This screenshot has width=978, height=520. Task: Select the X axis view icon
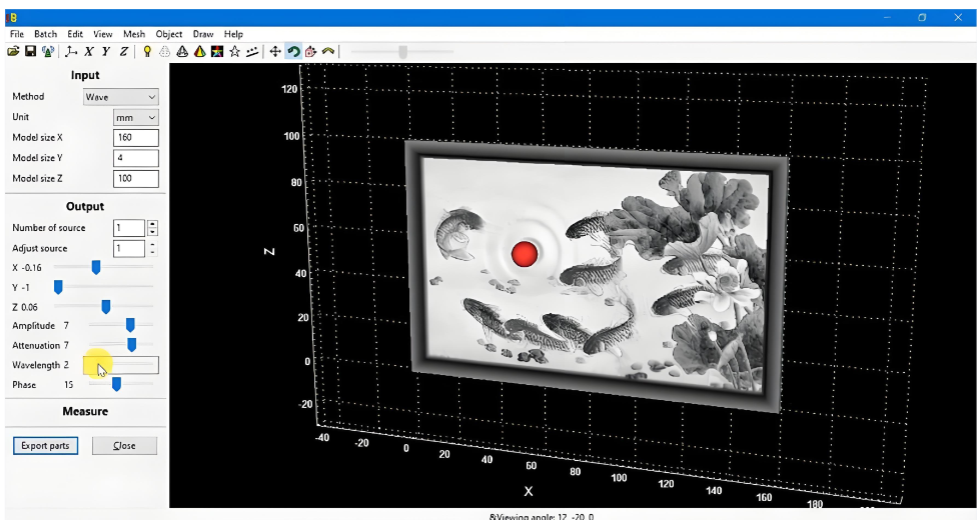(89, 51)
